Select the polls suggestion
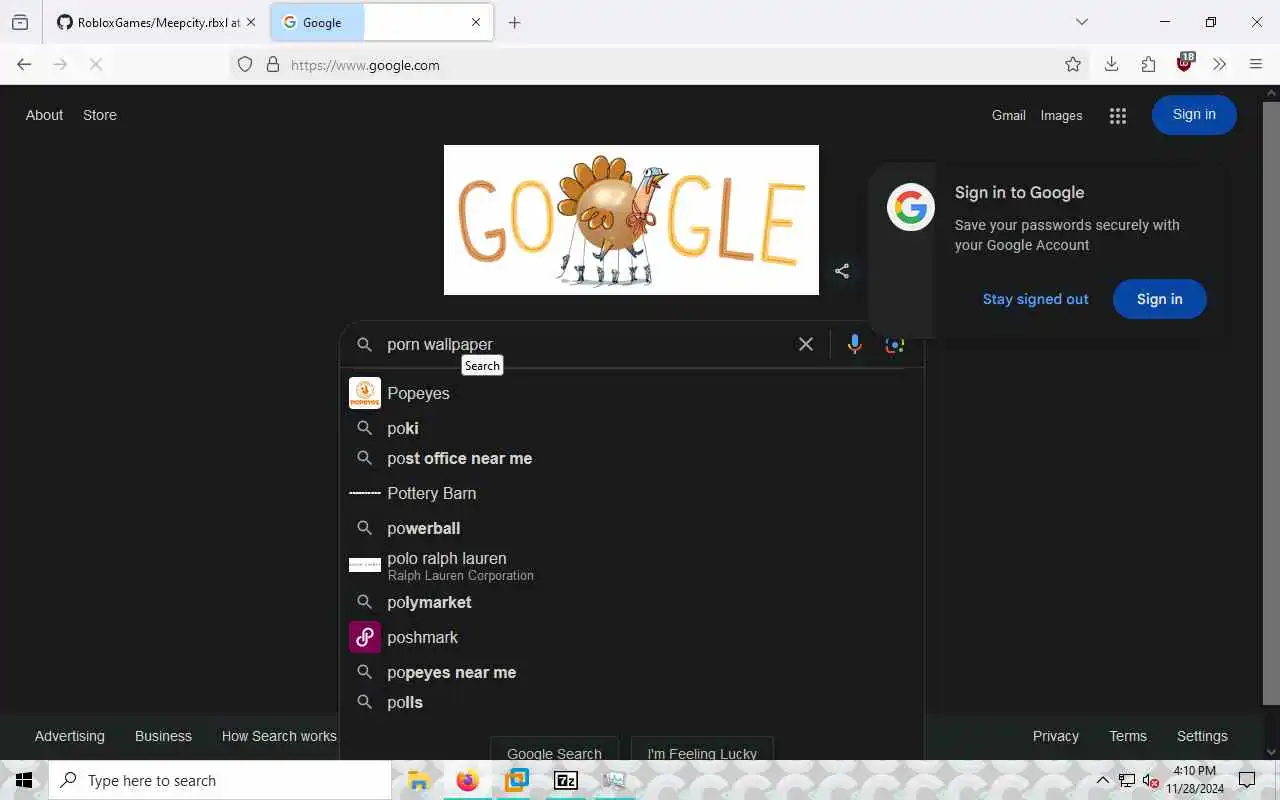This screenshot has height=800, width=1280. coord(632,702)
